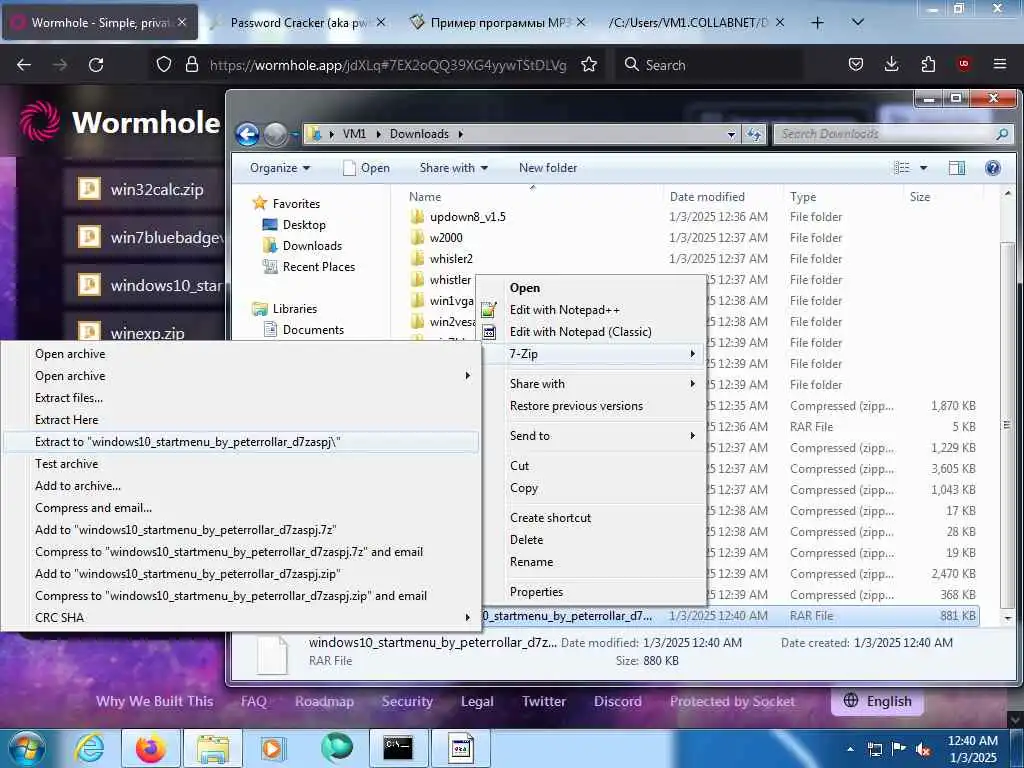Click the uBlock Origin extension icon
The image size is (1024, 768).
click(963, 64)
